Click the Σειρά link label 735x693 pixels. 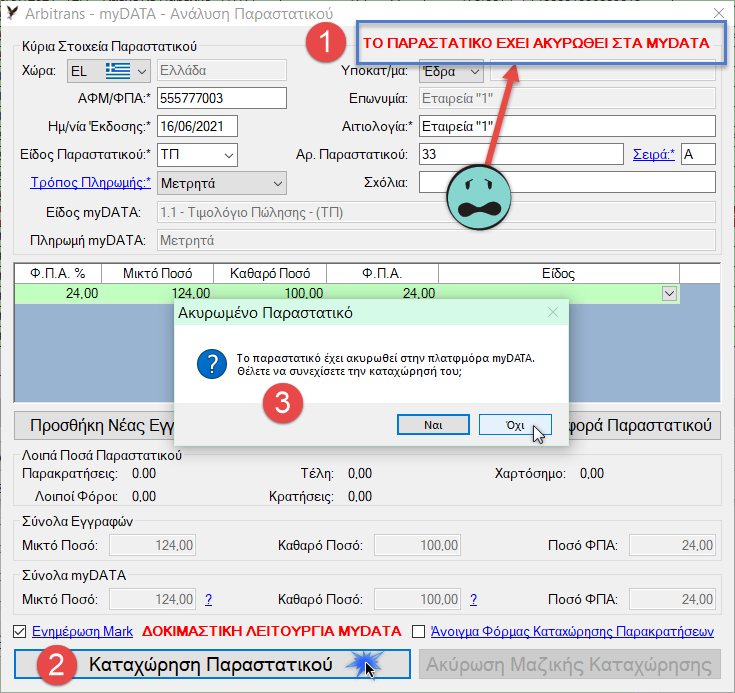click(x=653, y=154)
